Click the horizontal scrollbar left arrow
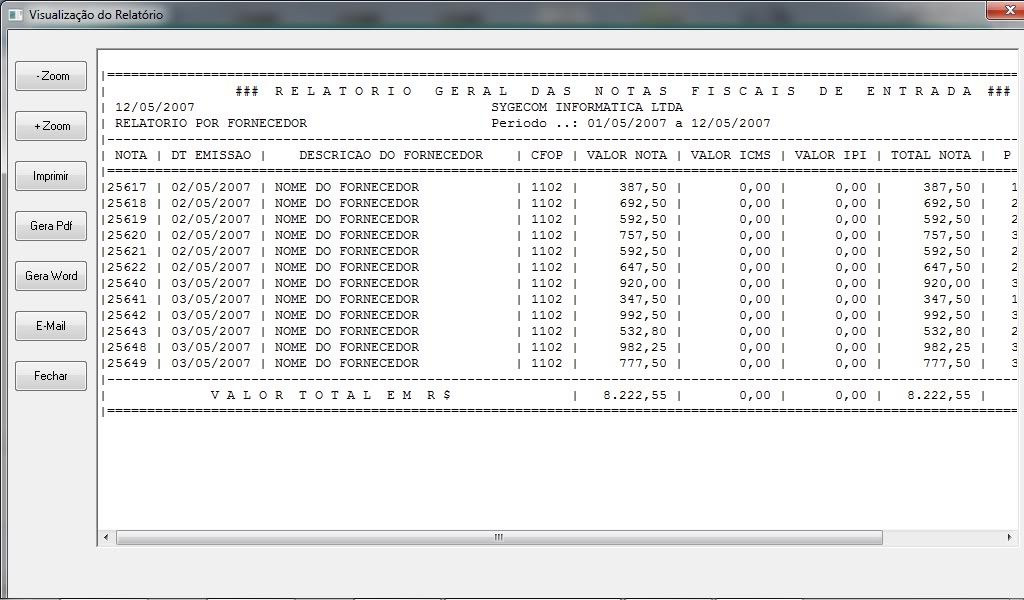The width and height of the screenshot is (1024, 600). [106, 538]
